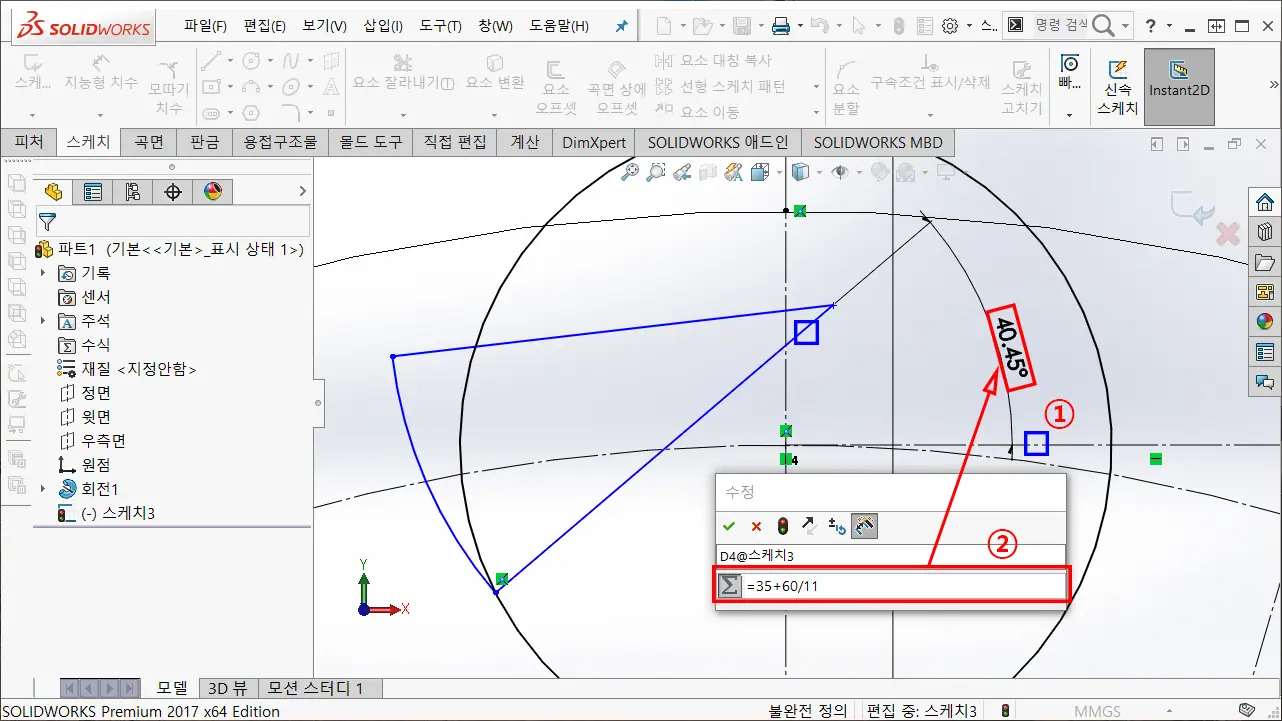Open the PropertyManager tab
The image size is (1282, 721).
(93, 191)
